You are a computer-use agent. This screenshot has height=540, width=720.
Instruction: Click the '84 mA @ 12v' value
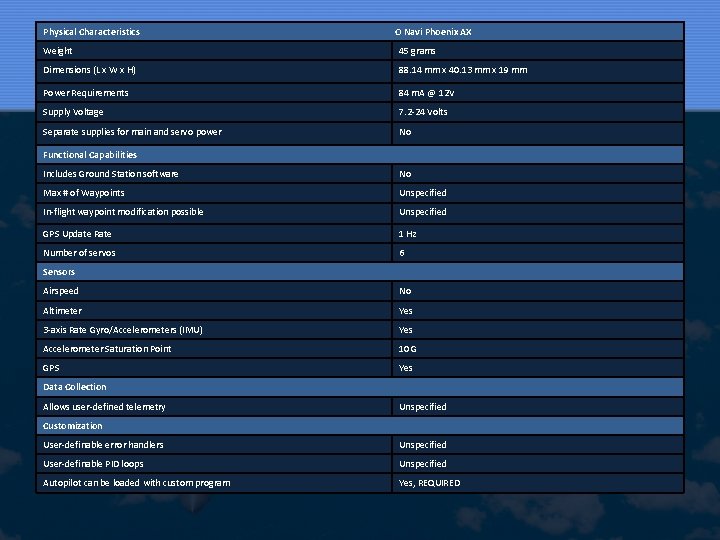point(426,93)
